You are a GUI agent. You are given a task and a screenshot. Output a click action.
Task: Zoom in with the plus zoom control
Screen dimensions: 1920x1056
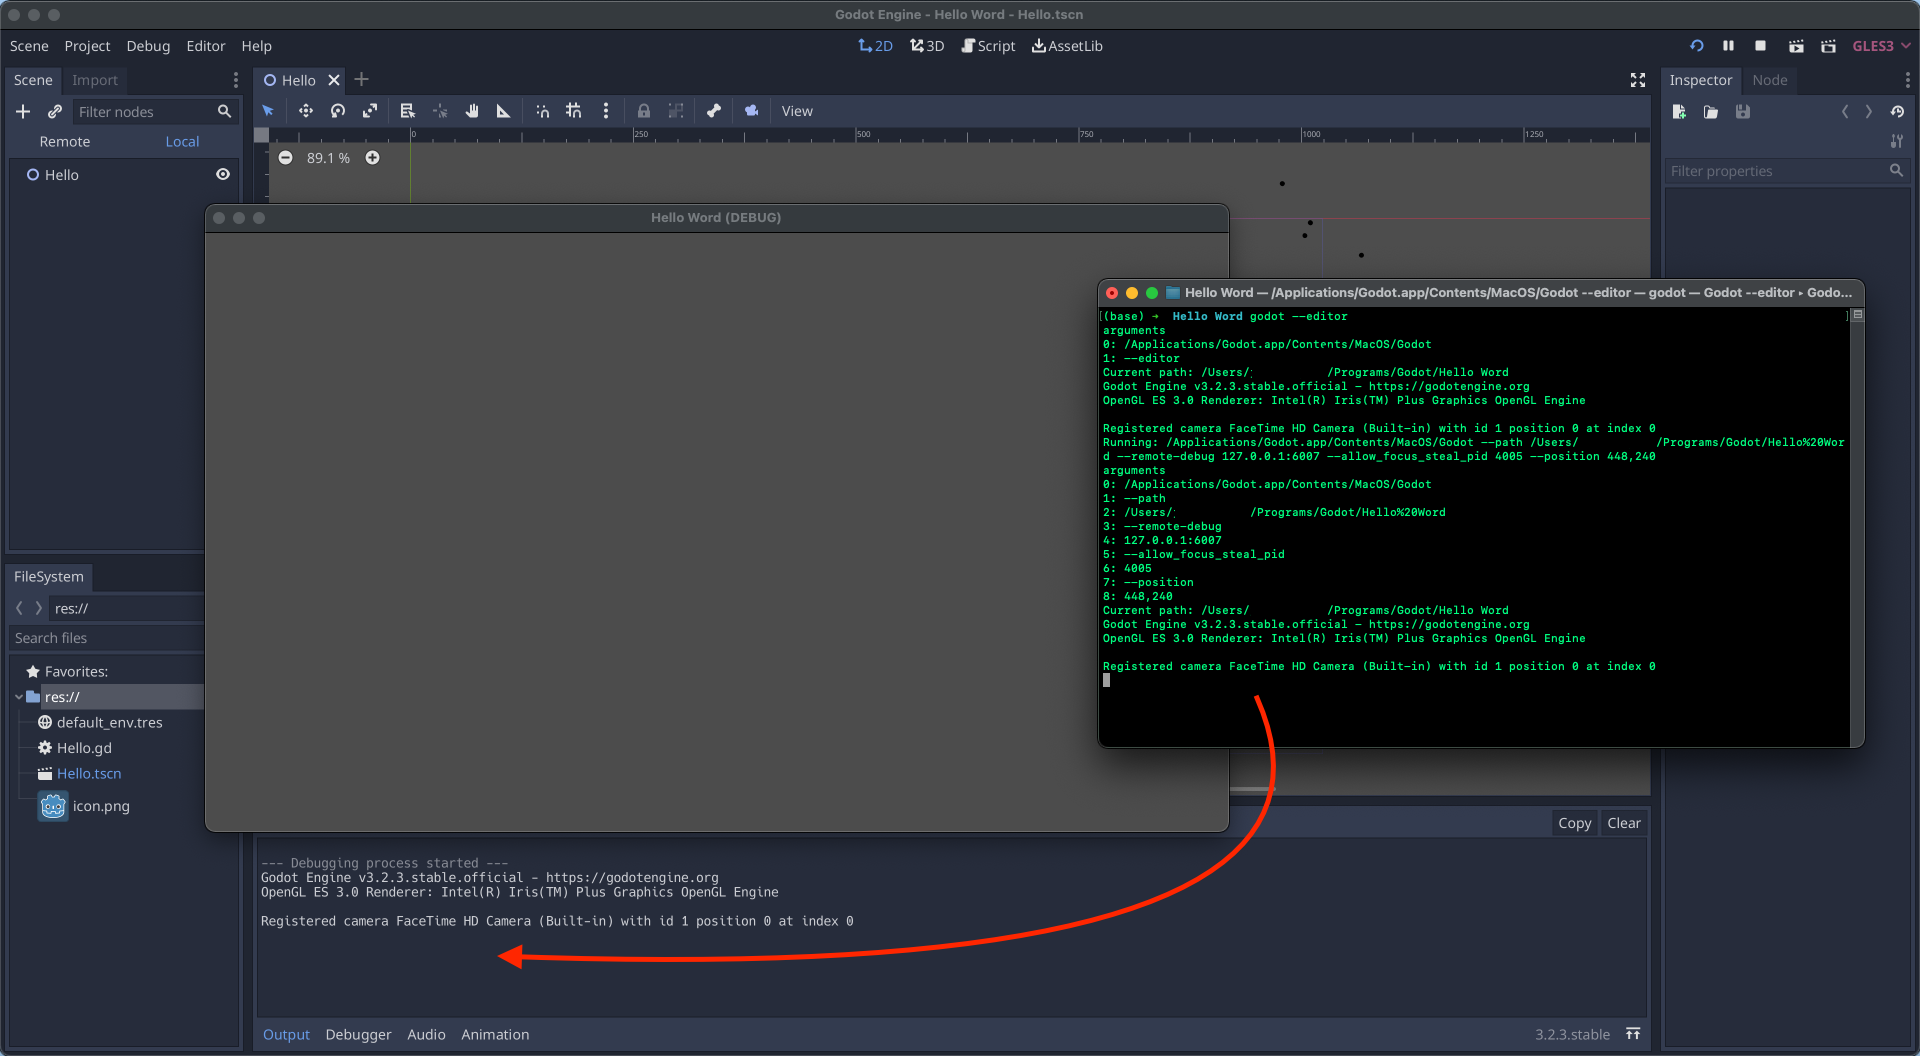point(372,157)
